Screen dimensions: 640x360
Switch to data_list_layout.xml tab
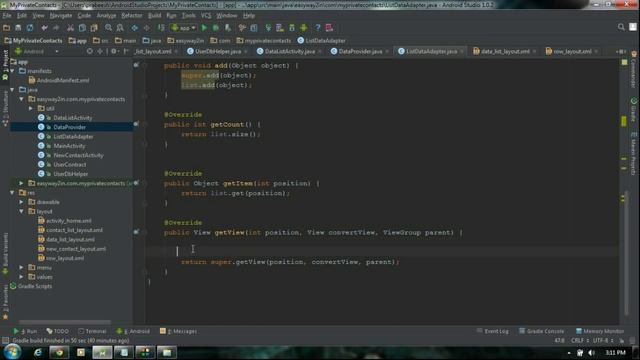[x=505, y=51]
